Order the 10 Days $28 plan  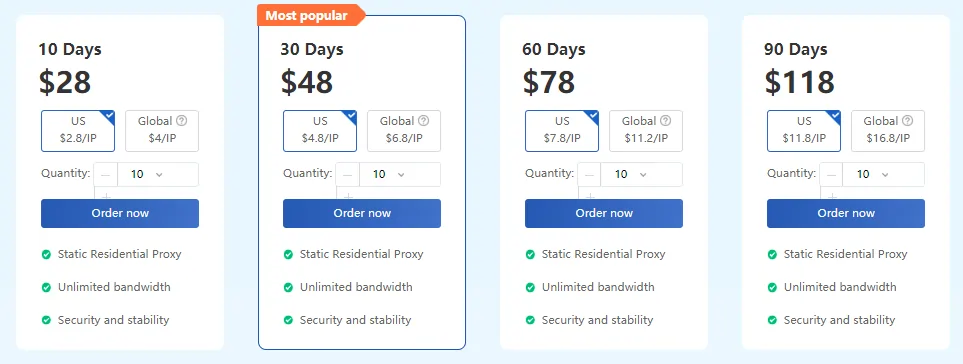coord(120,213)
